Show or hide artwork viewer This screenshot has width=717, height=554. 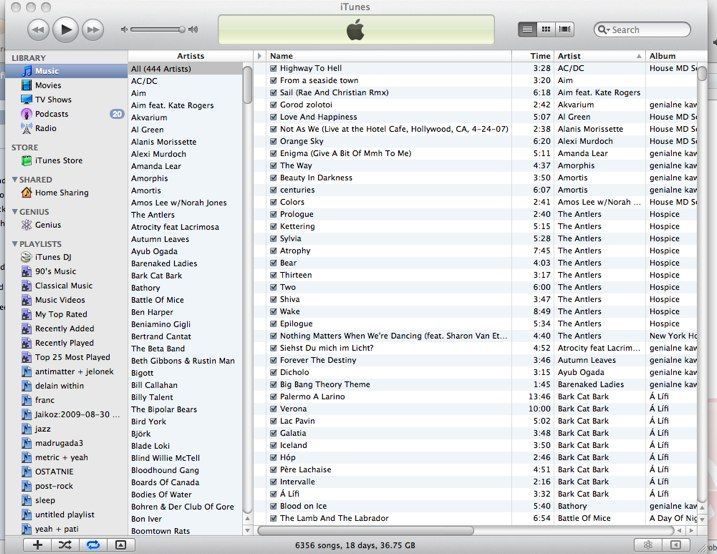[121, 544]
